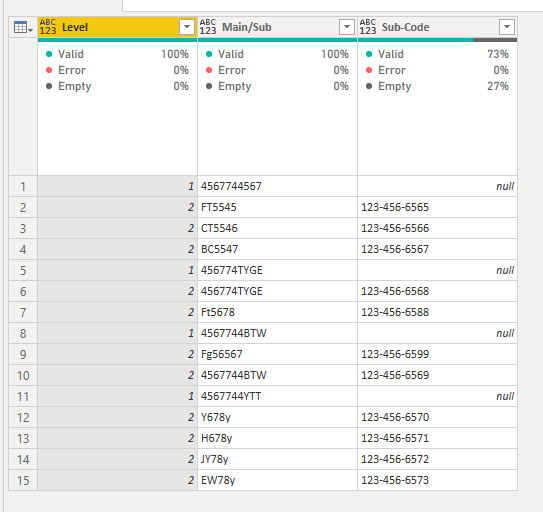
Task: Select row number 15 header
Action: coord(23,480)
